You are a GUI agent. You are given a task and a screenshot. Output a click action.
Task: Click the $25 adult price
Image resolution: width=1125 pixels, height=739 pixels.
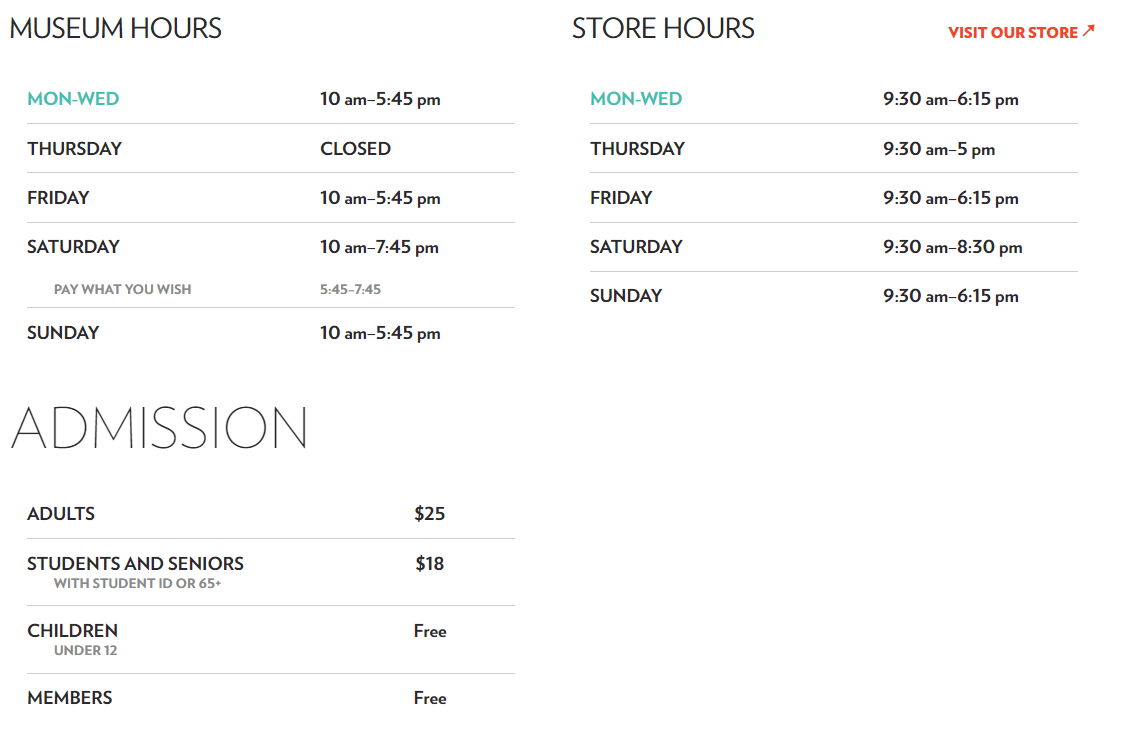(x=429, y=514)
